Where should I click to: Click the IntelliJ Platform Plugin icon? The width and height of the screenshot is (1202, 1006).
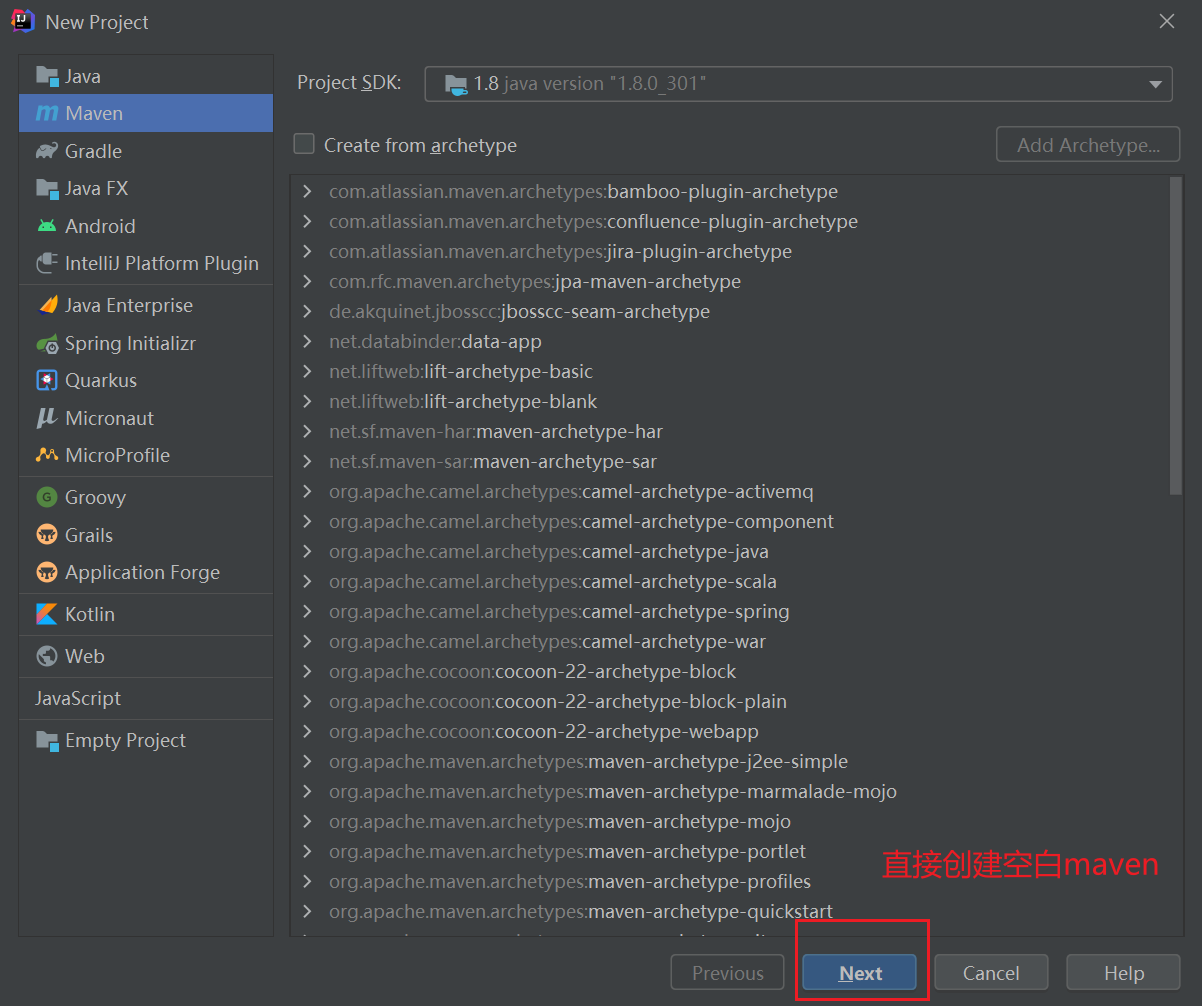click(47, 263)
